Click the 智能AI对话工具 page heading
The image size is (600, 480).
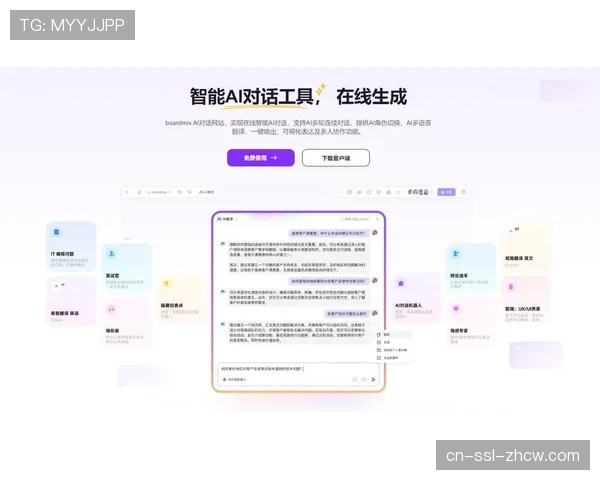point(251,96)
